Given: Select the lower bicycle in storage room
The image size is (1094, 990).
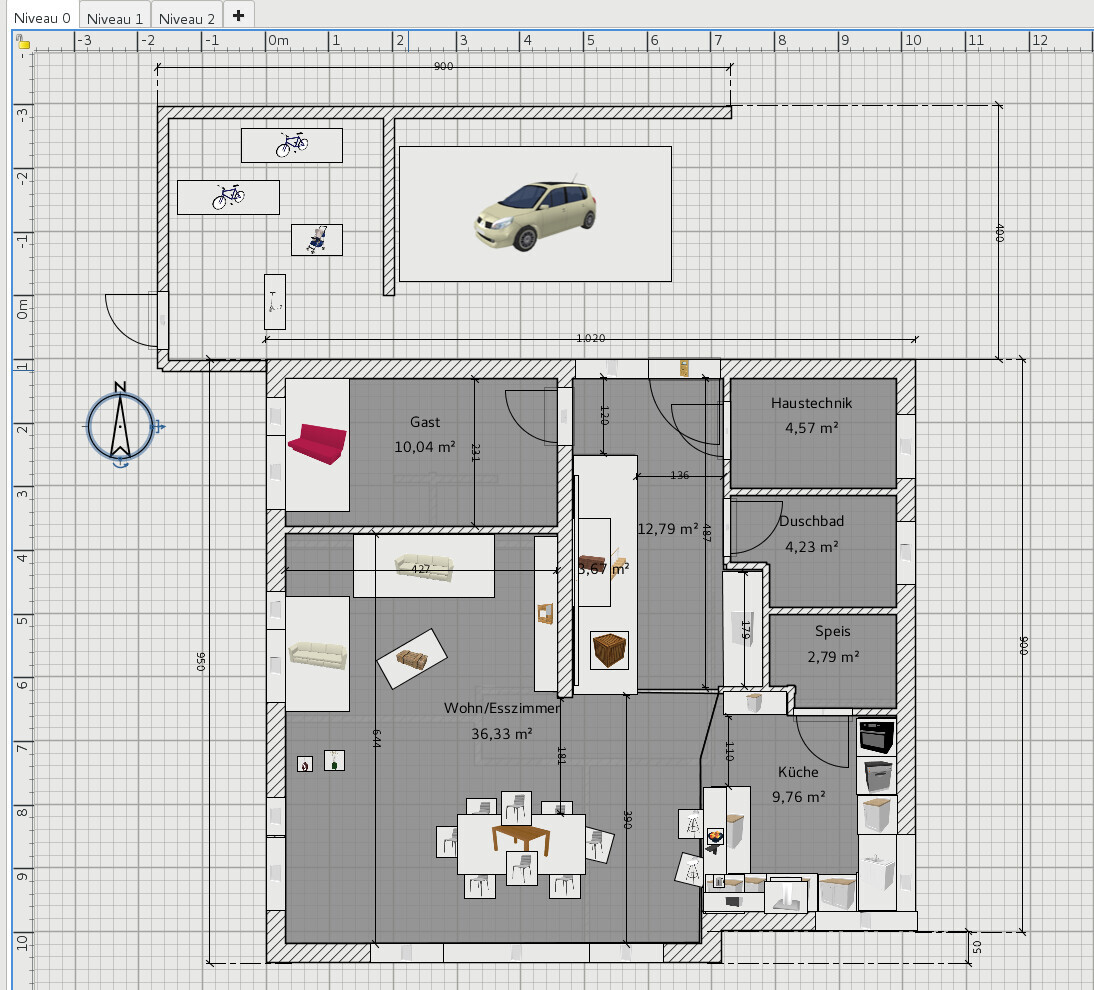Looking at the screenshot, I should (228, 197).
